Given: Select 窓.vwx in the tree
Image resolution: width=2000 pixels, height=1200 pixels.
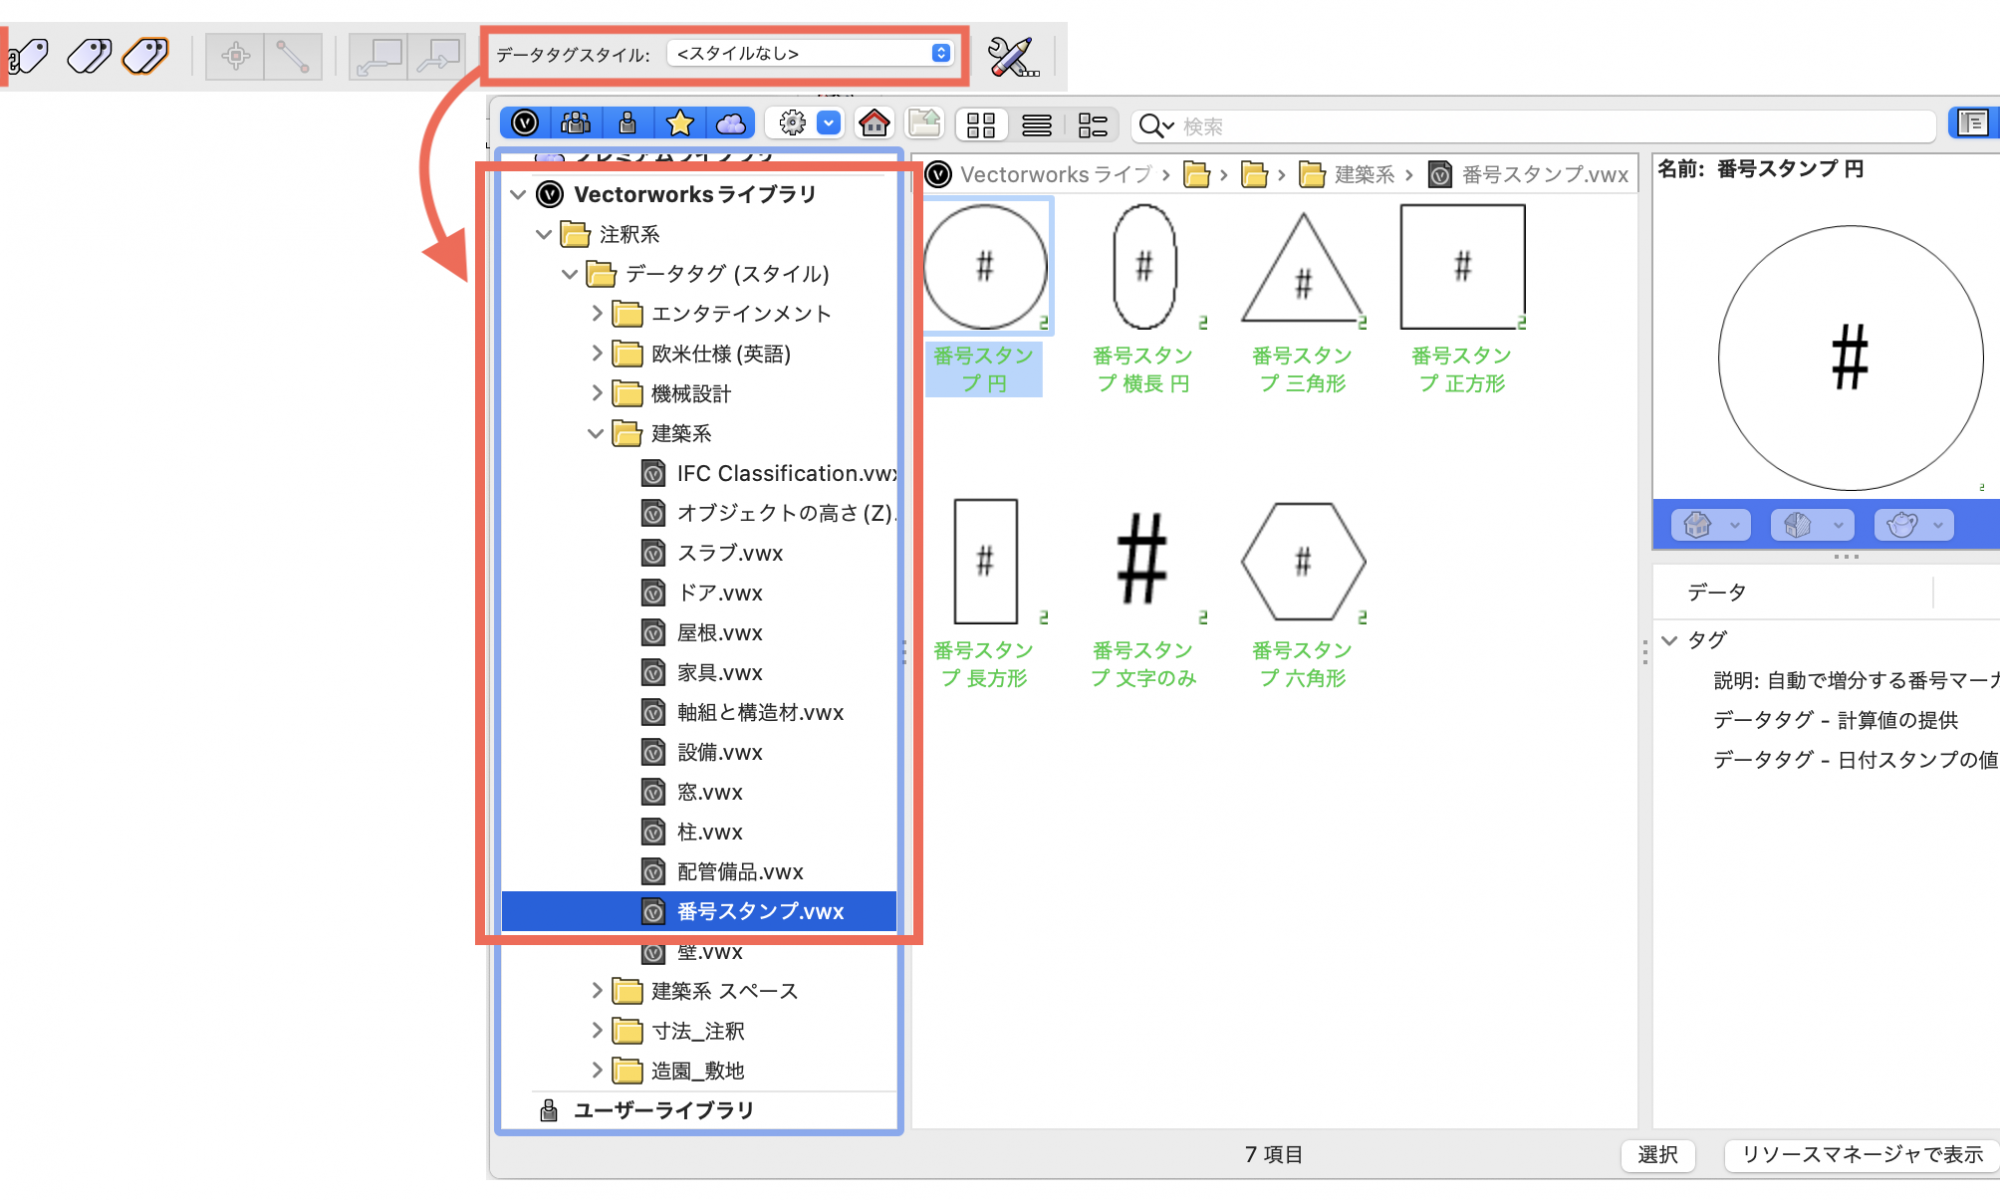Looking at the screenshot, I should point(691,792).
